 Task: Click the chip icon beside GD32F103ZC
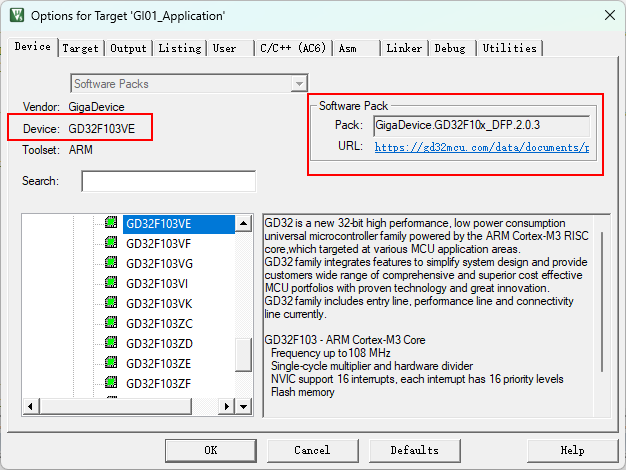coord(111,322)
